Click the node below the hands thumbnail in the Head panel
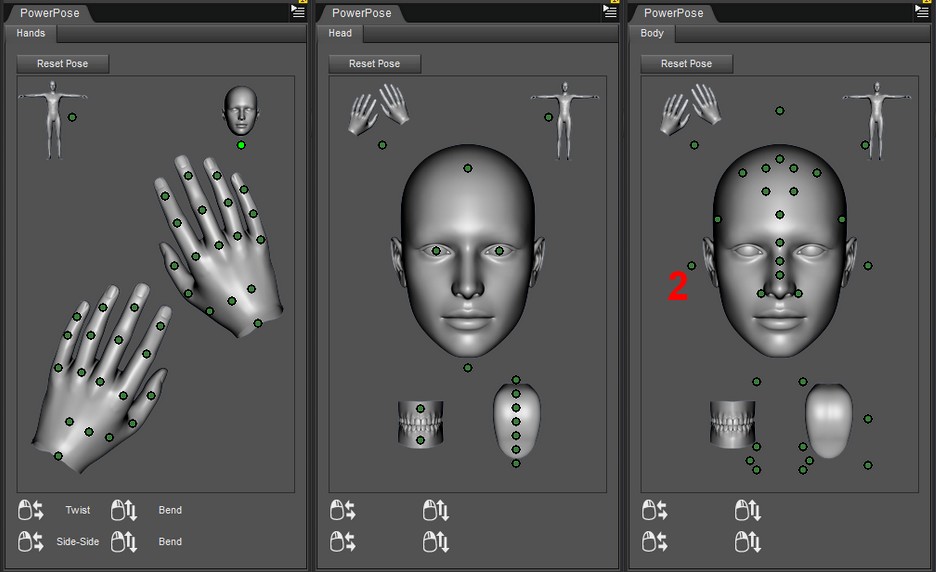Image resolution: width=936 pixels, height=572 pixels. click(382, 145)
